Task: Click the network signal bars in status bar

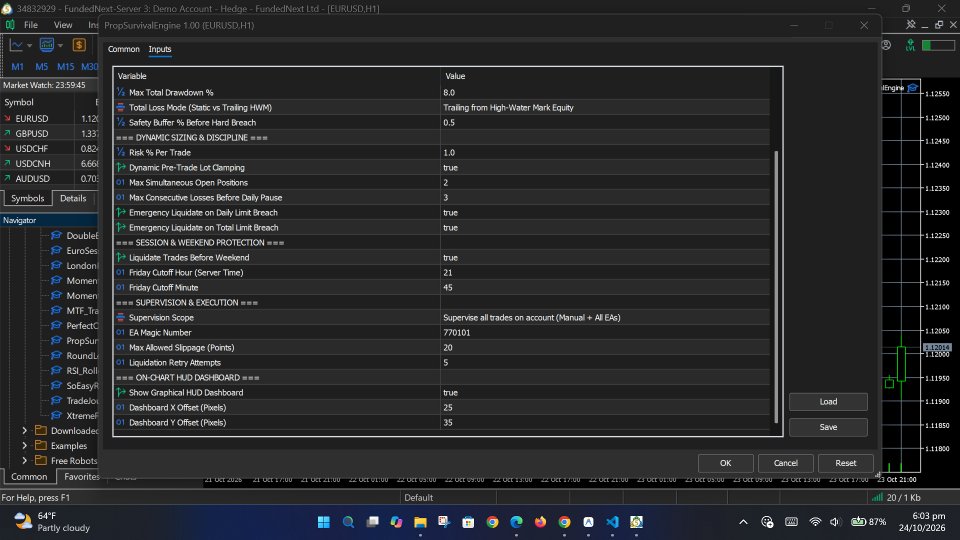Action: point(877,497)
